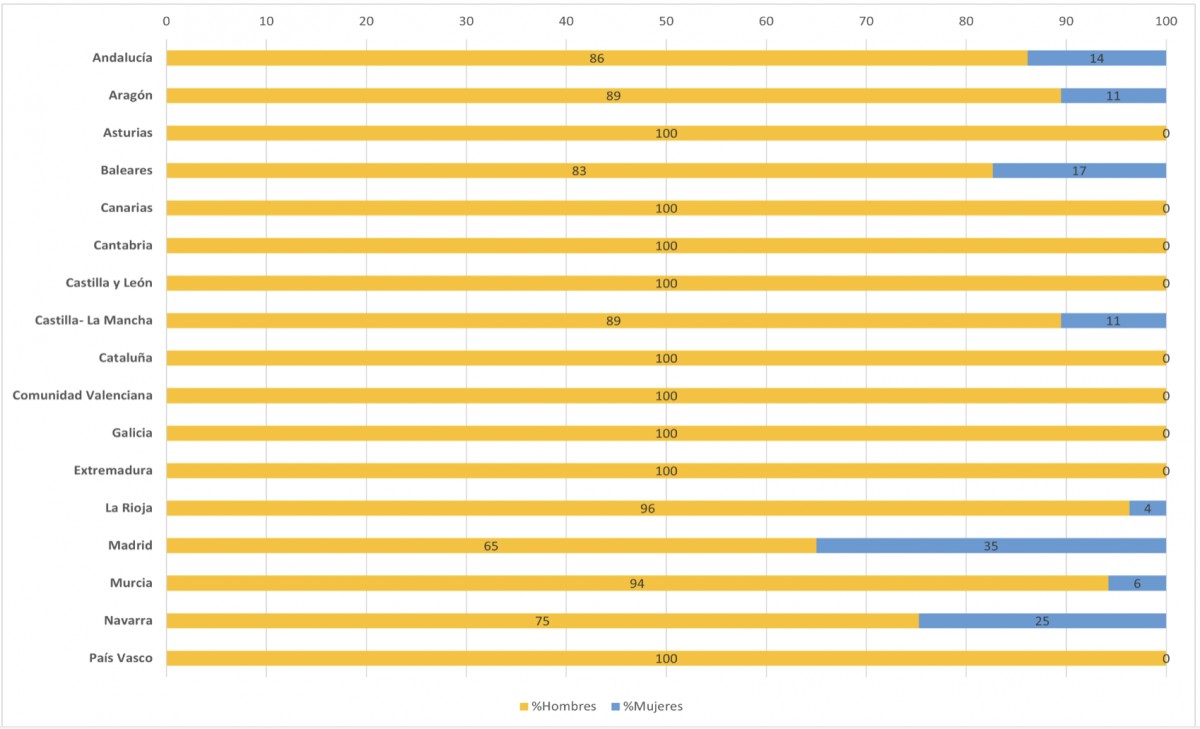Click the Extremadura category label

click(x=113, y=470)
